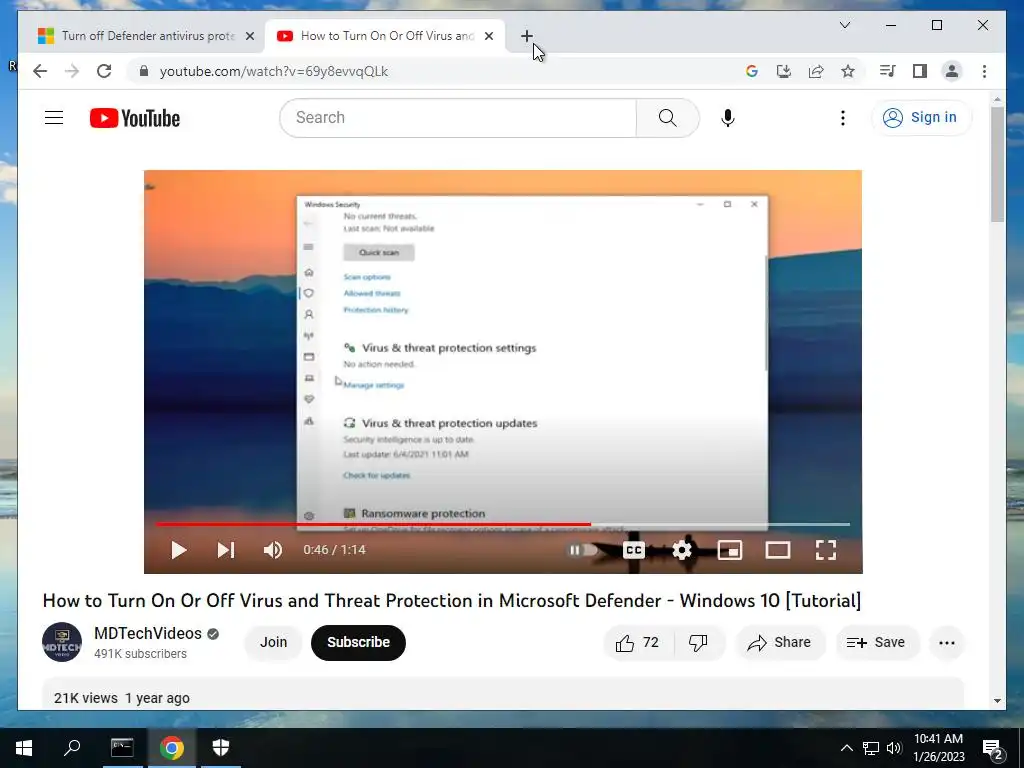
Task: Open Chrome profile avatar
Action: tap(952, 71)
